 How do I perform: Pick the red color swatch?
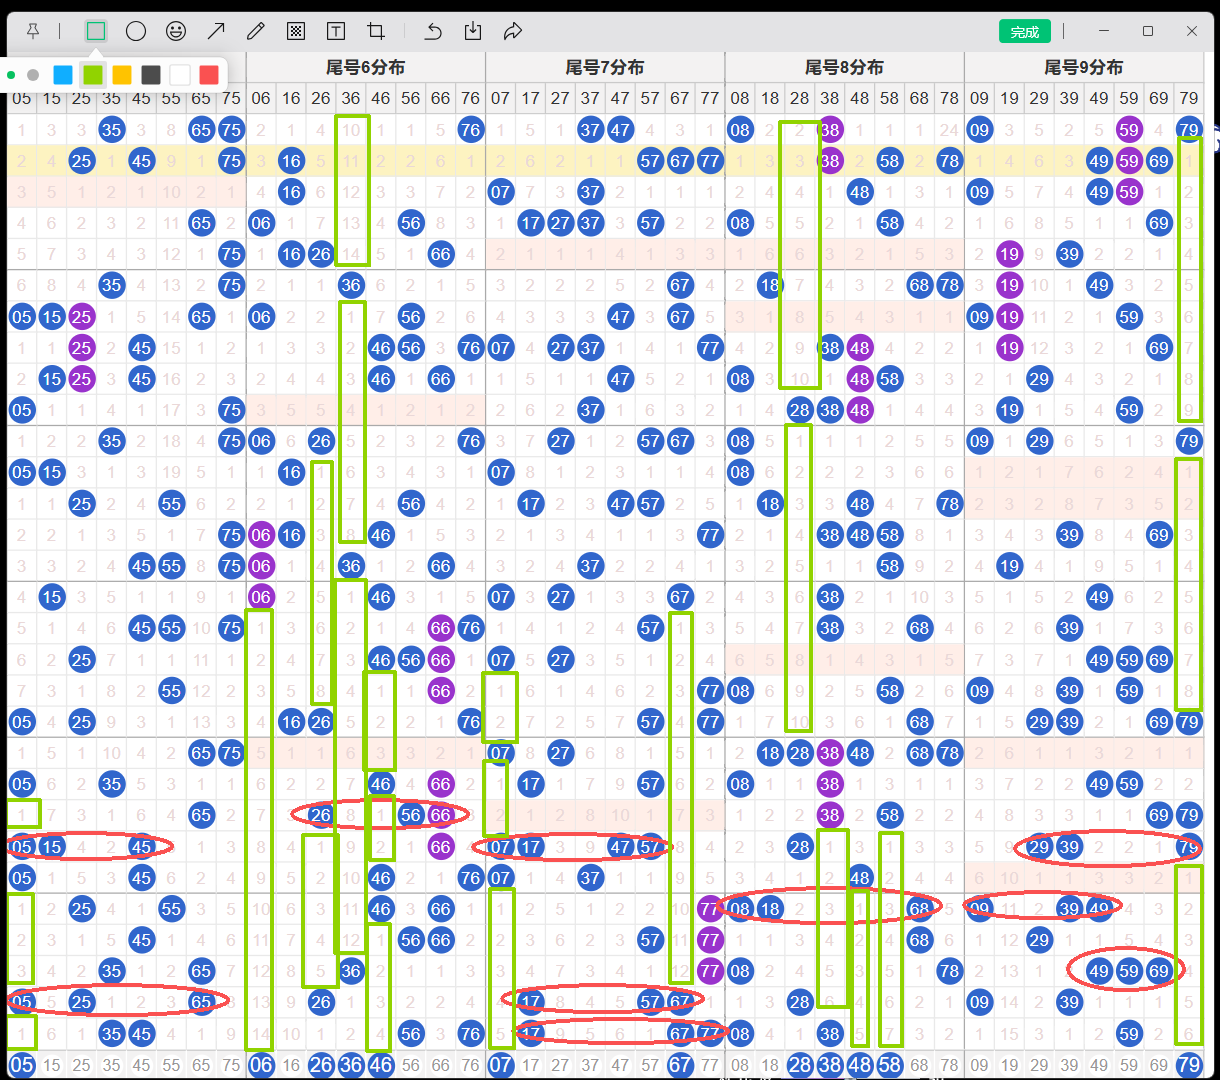(208, 75)
